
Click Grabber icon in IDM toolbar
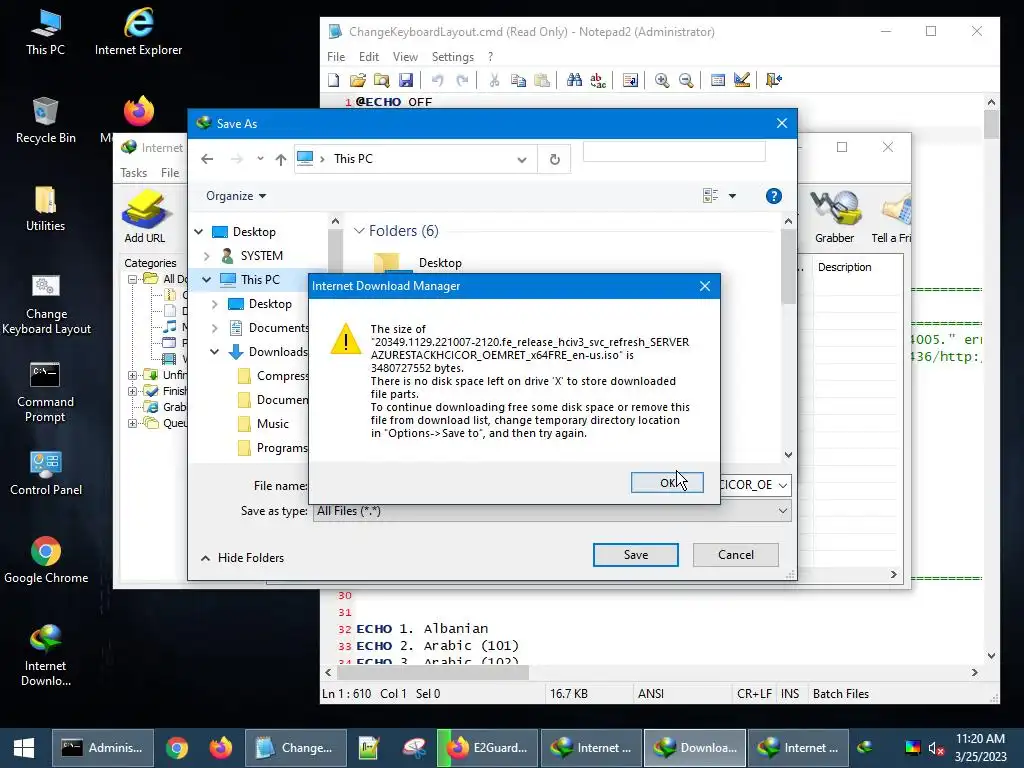click(x=835, y=217)
